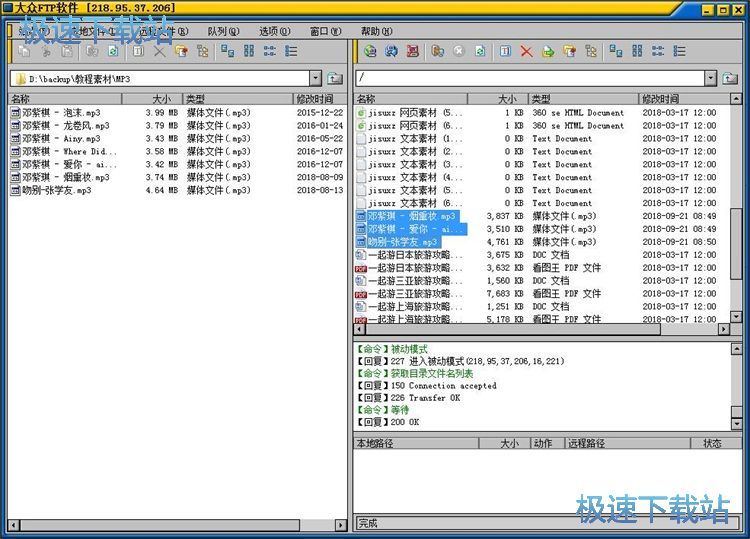750x539 pixels.
Task: Sort remote files by 修改时间 column
Action: coord(684,99)
